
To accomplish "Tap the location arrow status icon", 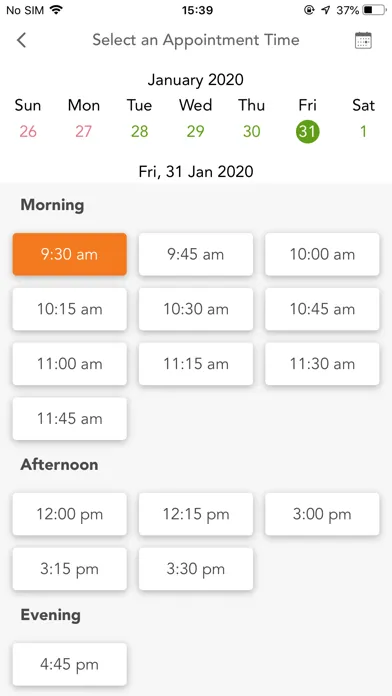I will [326, 10].
